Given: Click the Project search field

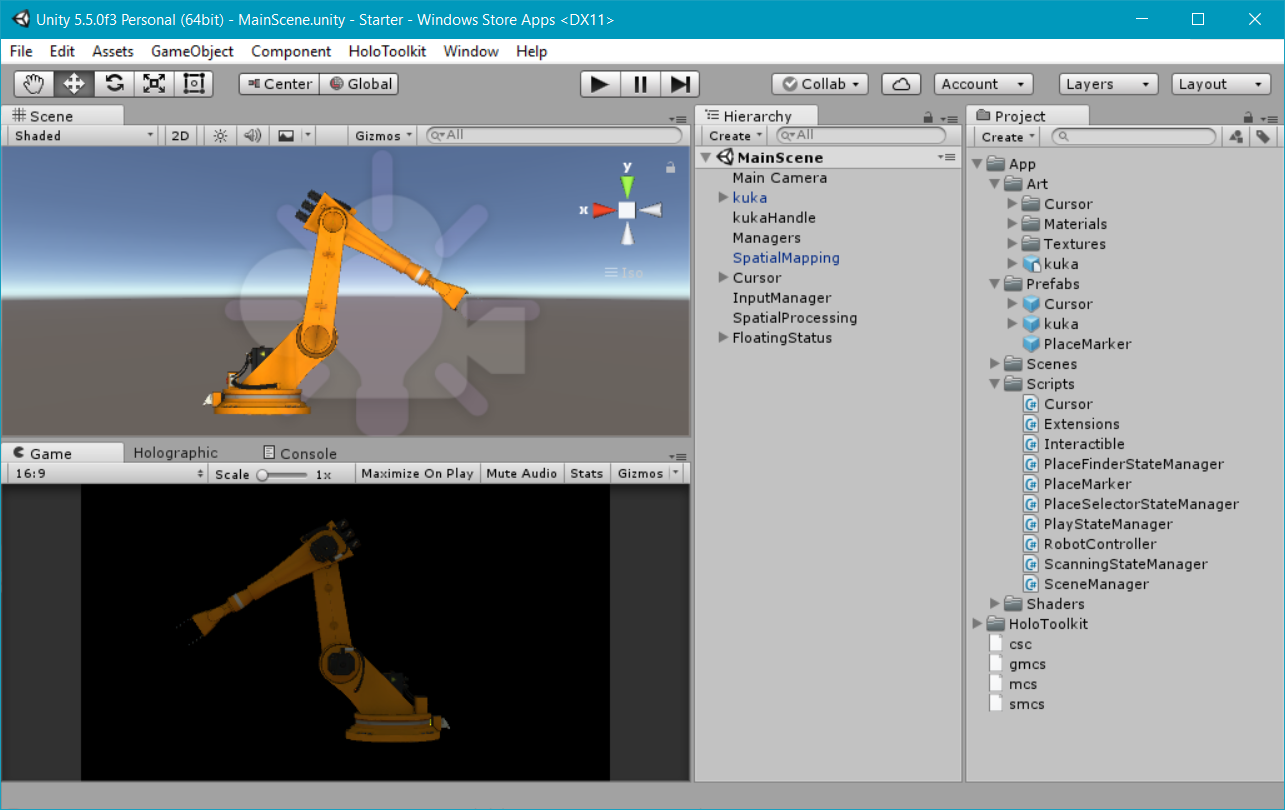Looking at the screenshot, I should (x=1133, y=136).
